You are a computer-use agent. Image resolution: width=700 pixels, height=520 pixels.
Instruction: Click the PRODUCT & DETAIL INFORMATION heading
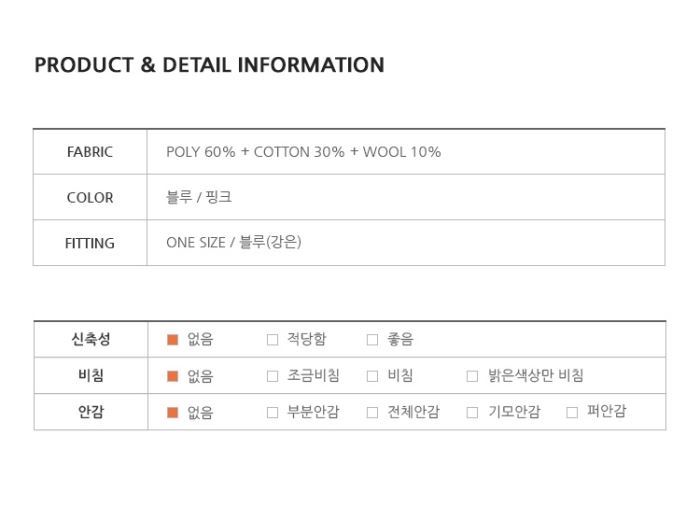click(x=209, y=65)
